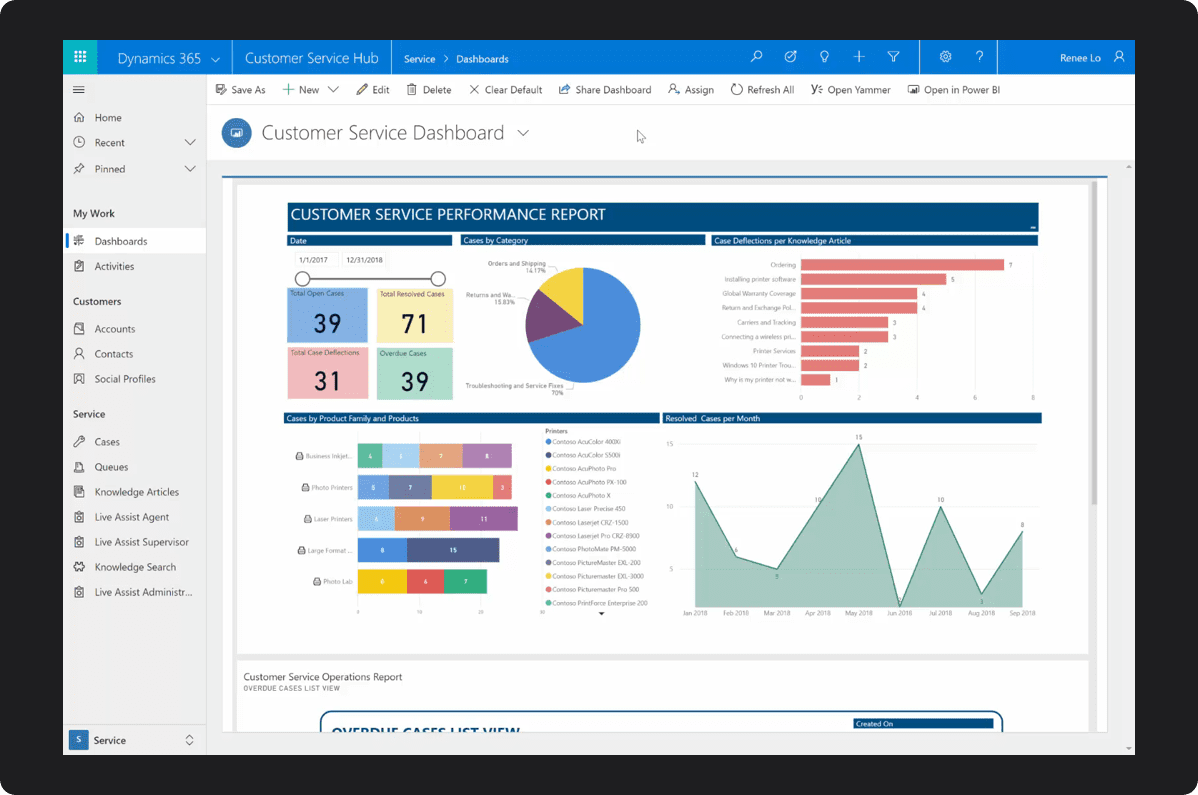Click Customer Service Hub title
Screen dimensions: 1198x795
pyautogui.click(x=312, y=58)
